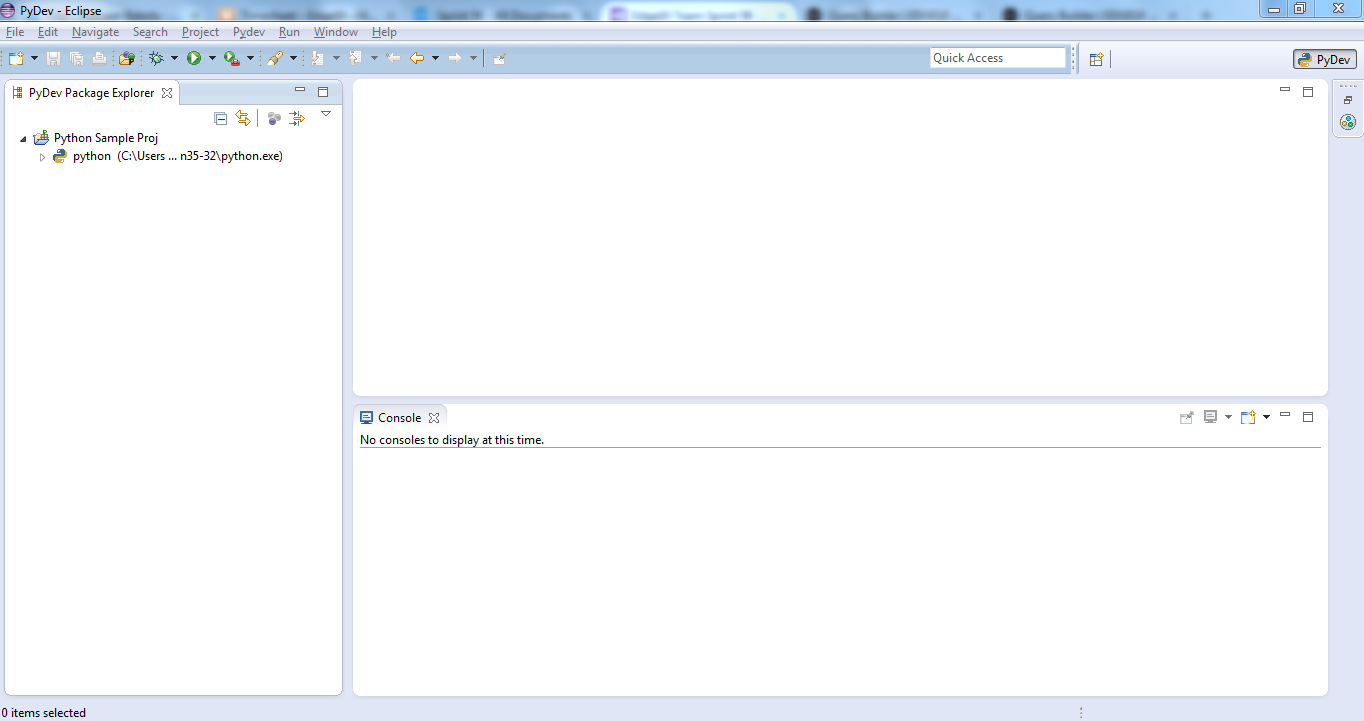
Task: Open the Help menu
Action: (385, 32)
